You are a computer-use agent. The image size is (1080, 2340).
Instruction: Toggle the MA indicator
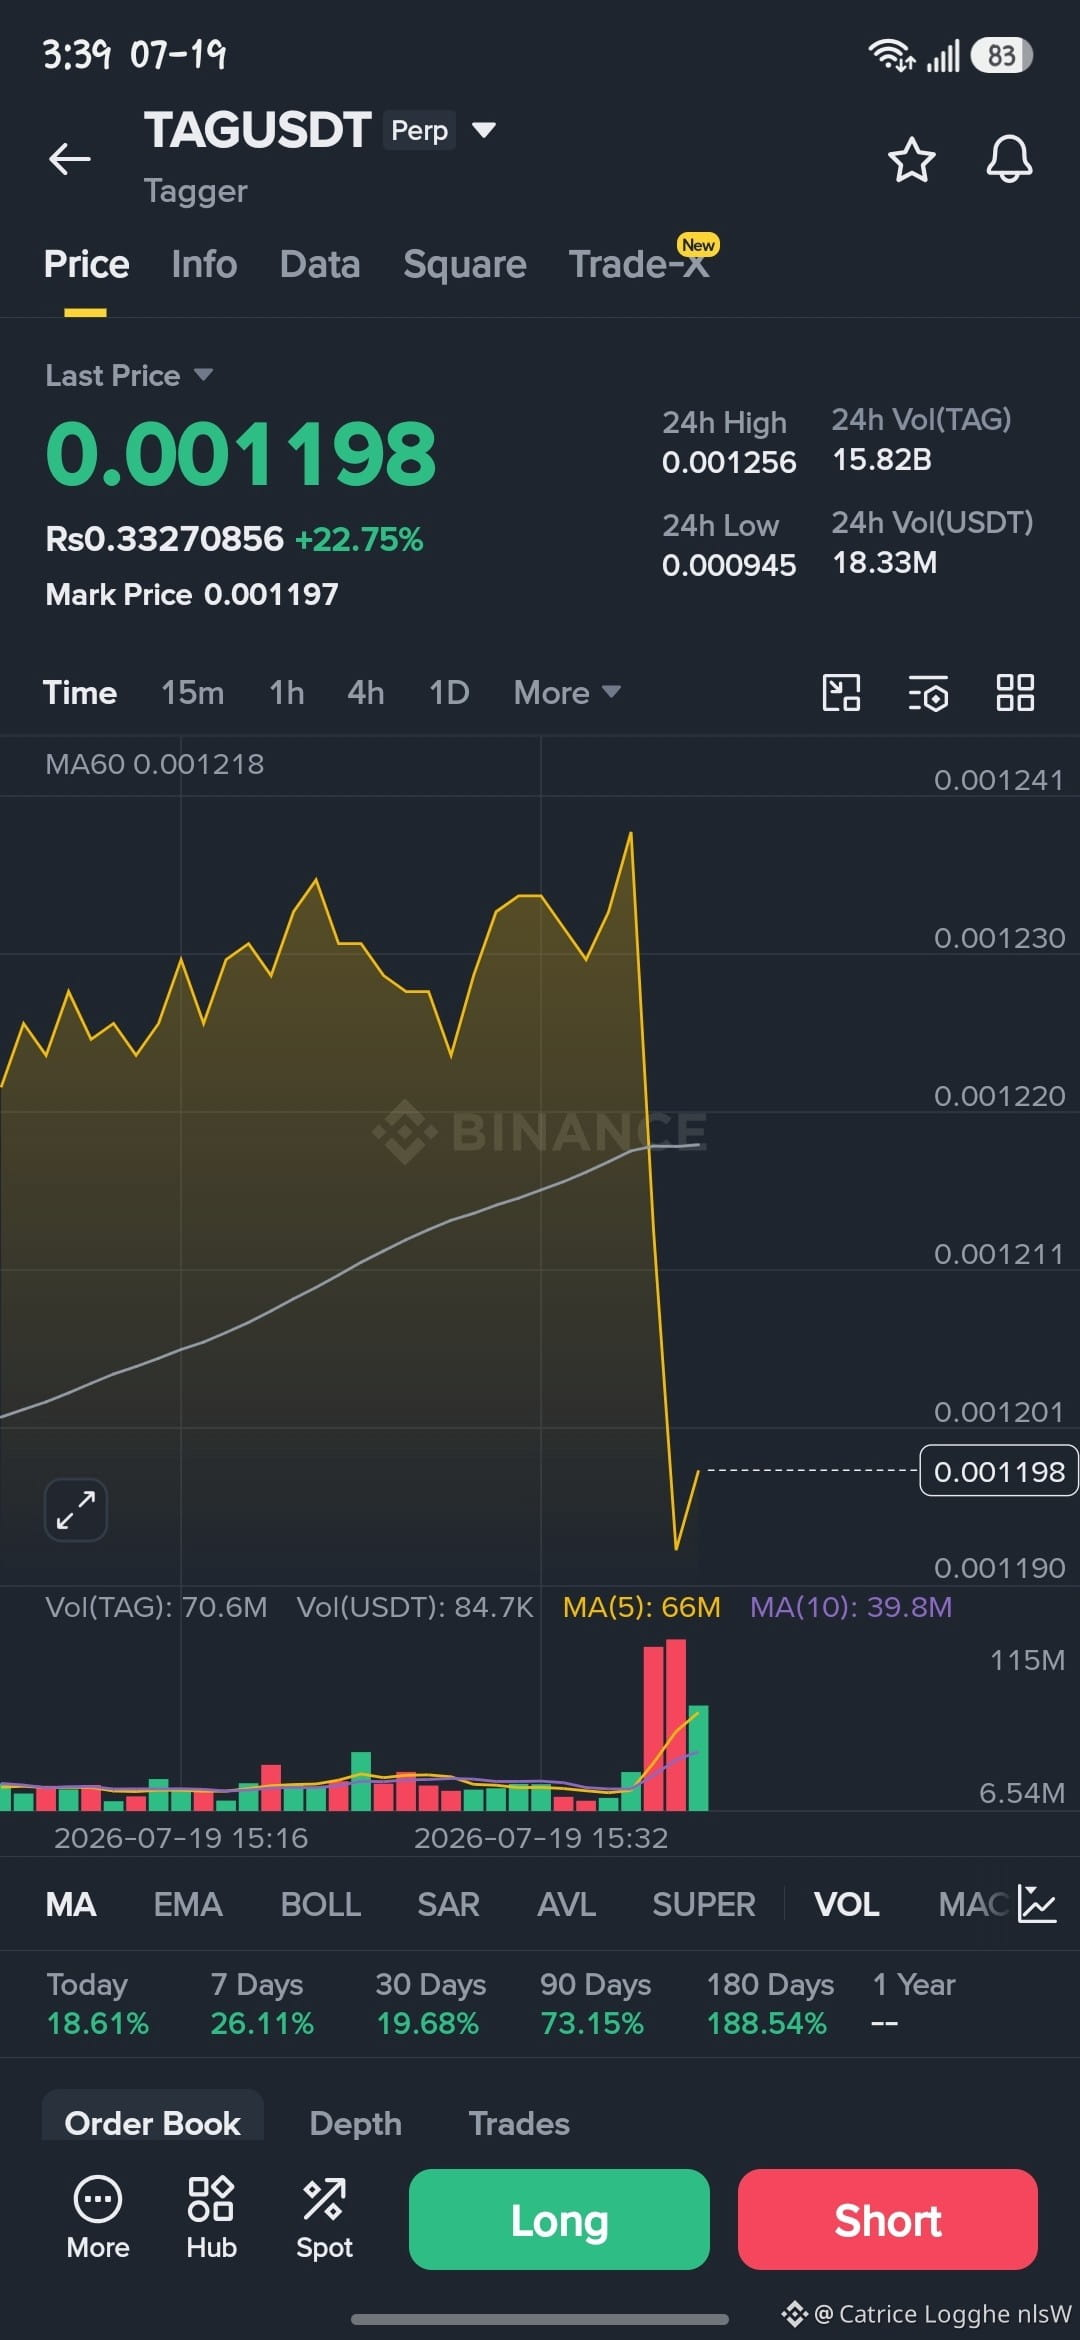(x=70, y=1904)
